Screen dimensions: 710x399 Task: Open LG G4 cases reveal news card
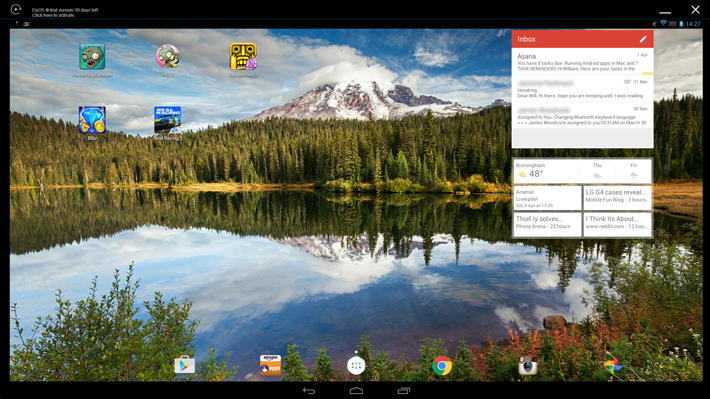(x=617, y=198)
